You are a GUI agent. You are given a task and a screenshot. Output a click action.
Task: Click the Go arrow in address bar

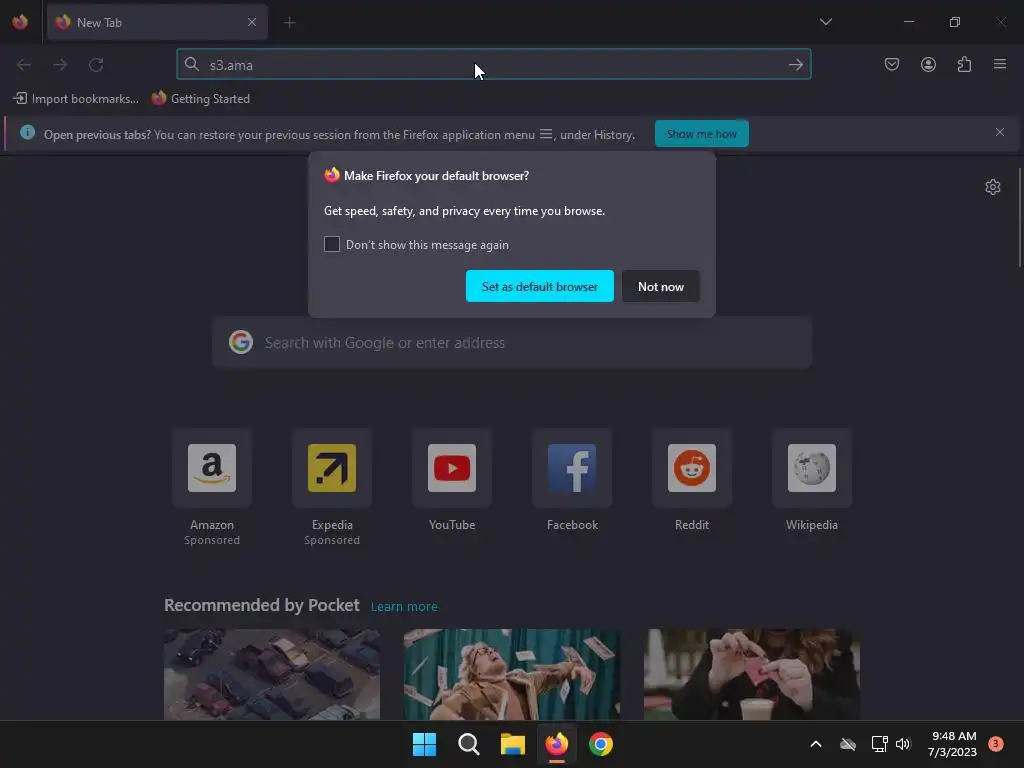(x=795, y=65)
